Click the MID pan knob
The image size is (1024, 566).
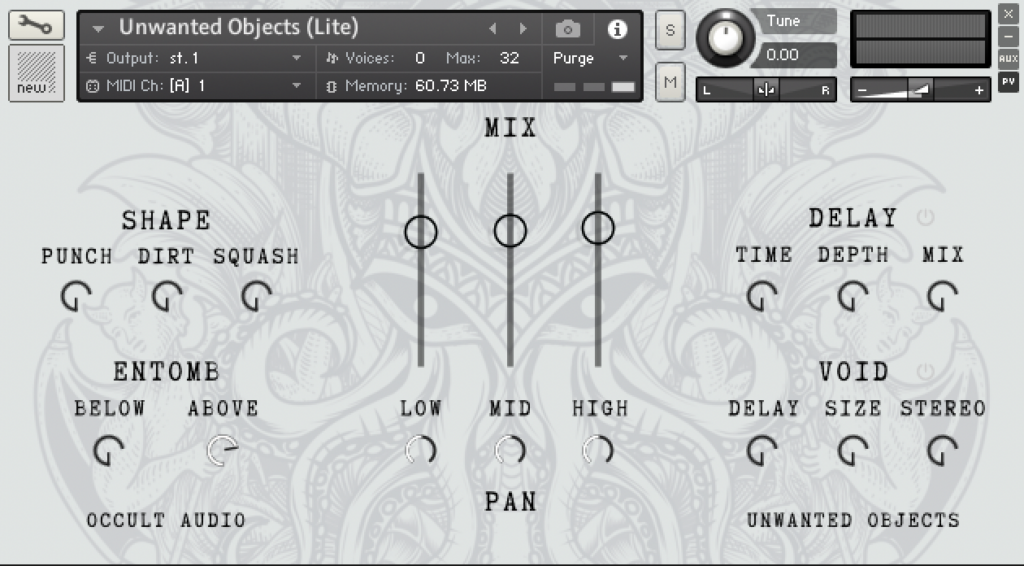pyautogui.click(x=510, y=450)
